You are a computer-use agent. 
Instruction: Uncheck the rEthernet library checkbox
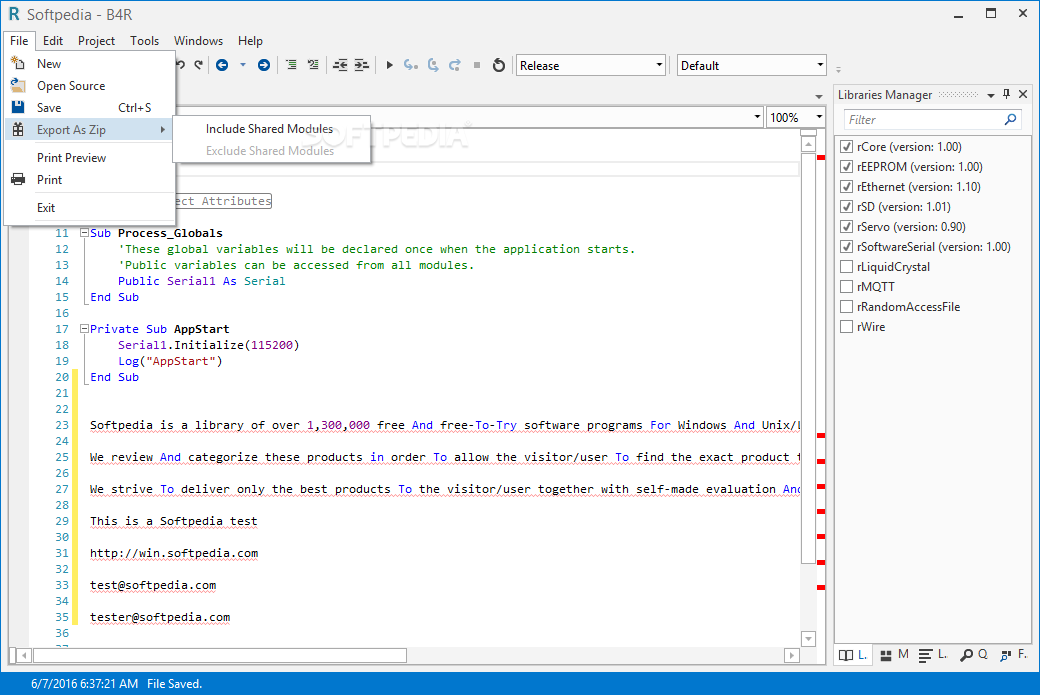click(846, 186)
